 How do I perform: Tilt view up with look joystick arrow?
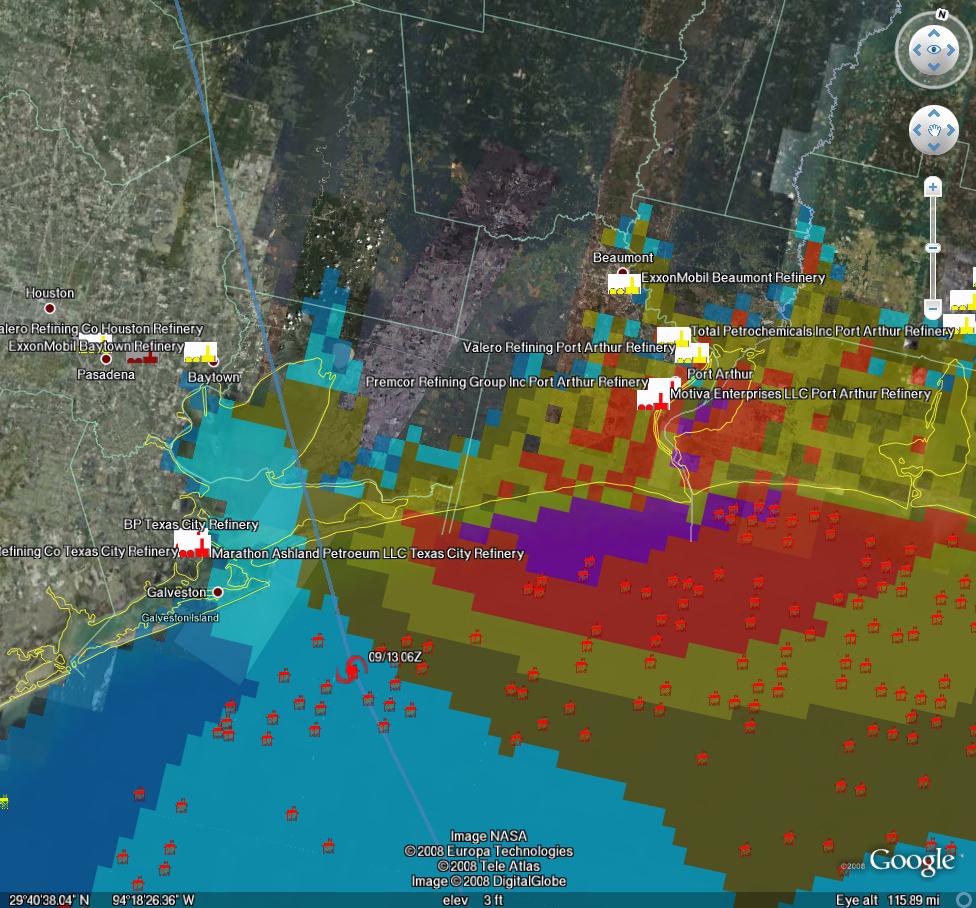point(934,33)
